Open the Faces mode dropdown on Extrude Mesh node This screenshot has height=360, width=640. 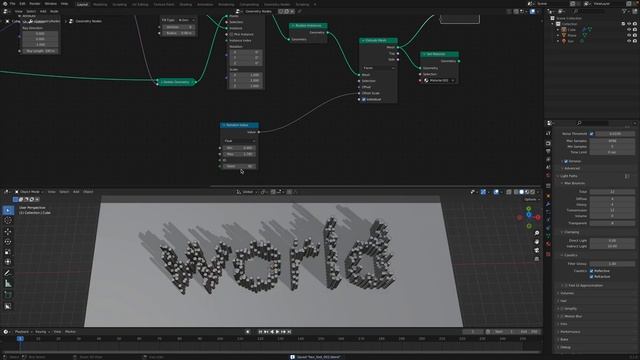click(378, 68)
